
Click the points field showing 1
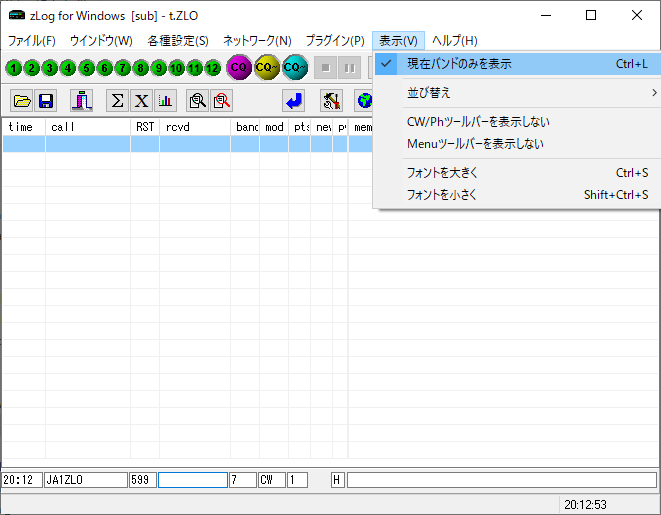tap(298, 480)
